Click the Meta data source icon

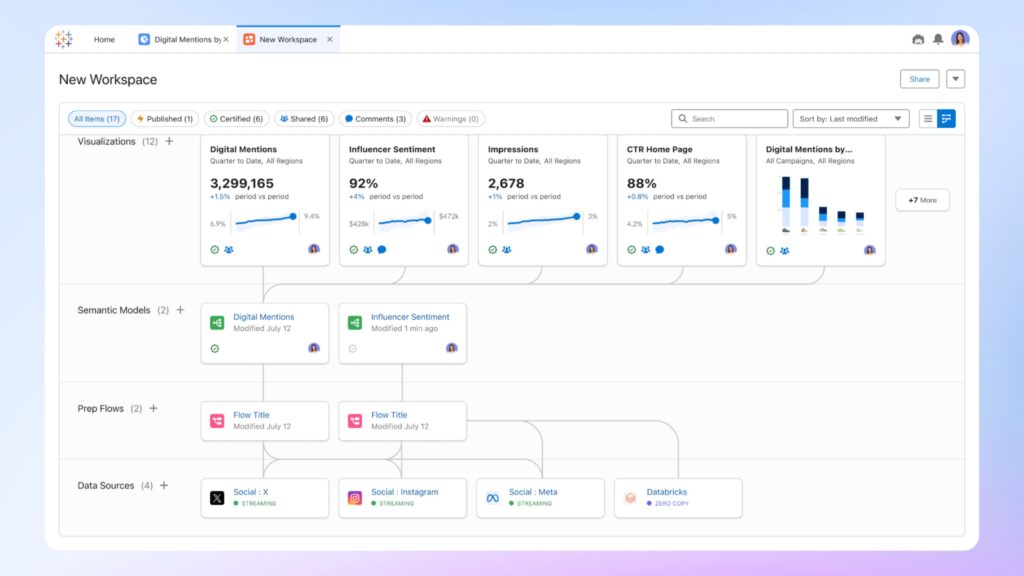click(492, 498)
